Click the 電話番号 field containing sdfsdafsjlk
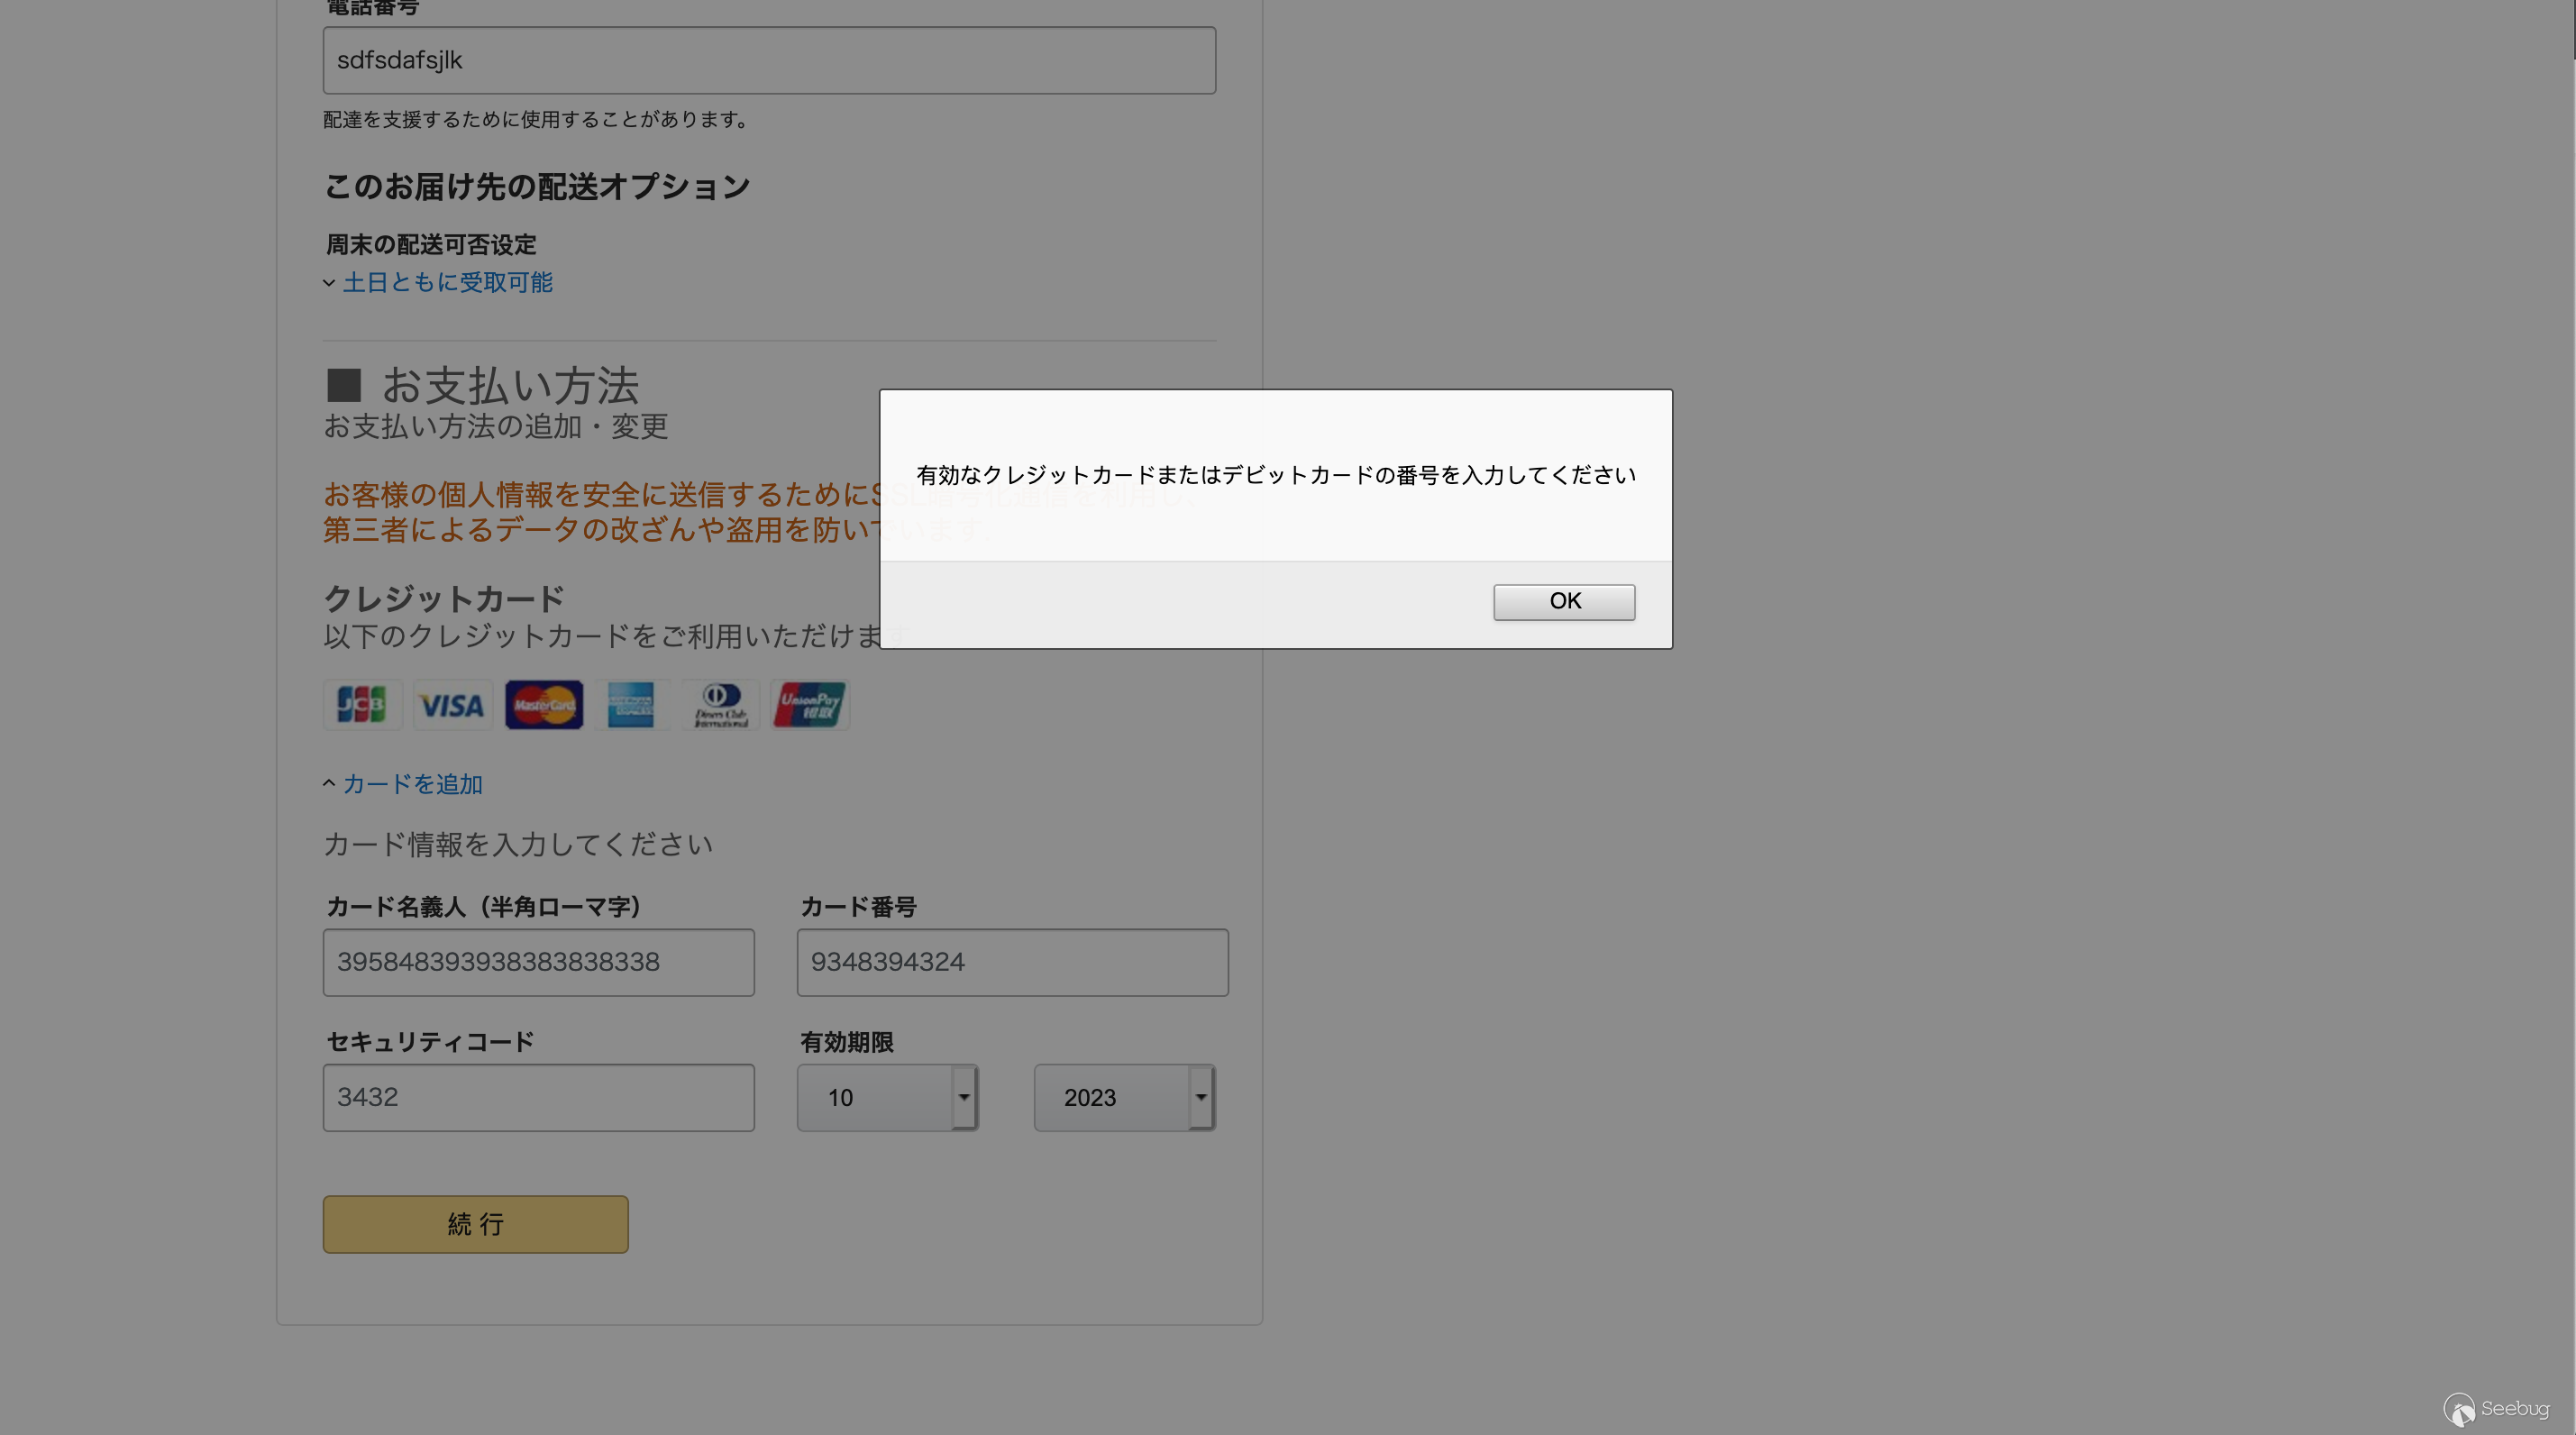 pyautogui.click(x=769, y=61)
